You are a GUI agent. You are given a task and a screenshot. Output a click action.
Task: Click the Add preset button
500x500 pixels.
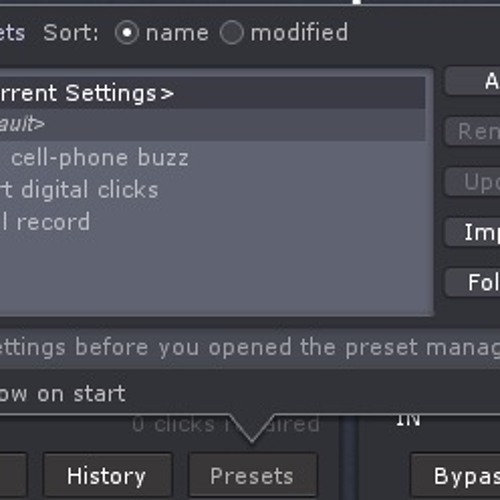(x=473, y=81)
